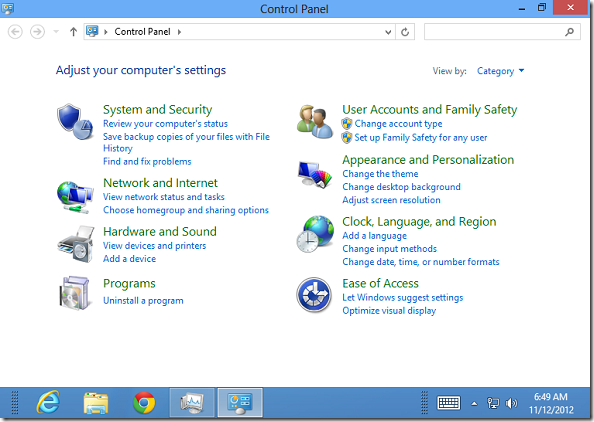Select the Add a language link
Viewport: 594px width, 422px height.
pyautogui.click(x=374, y=236)
